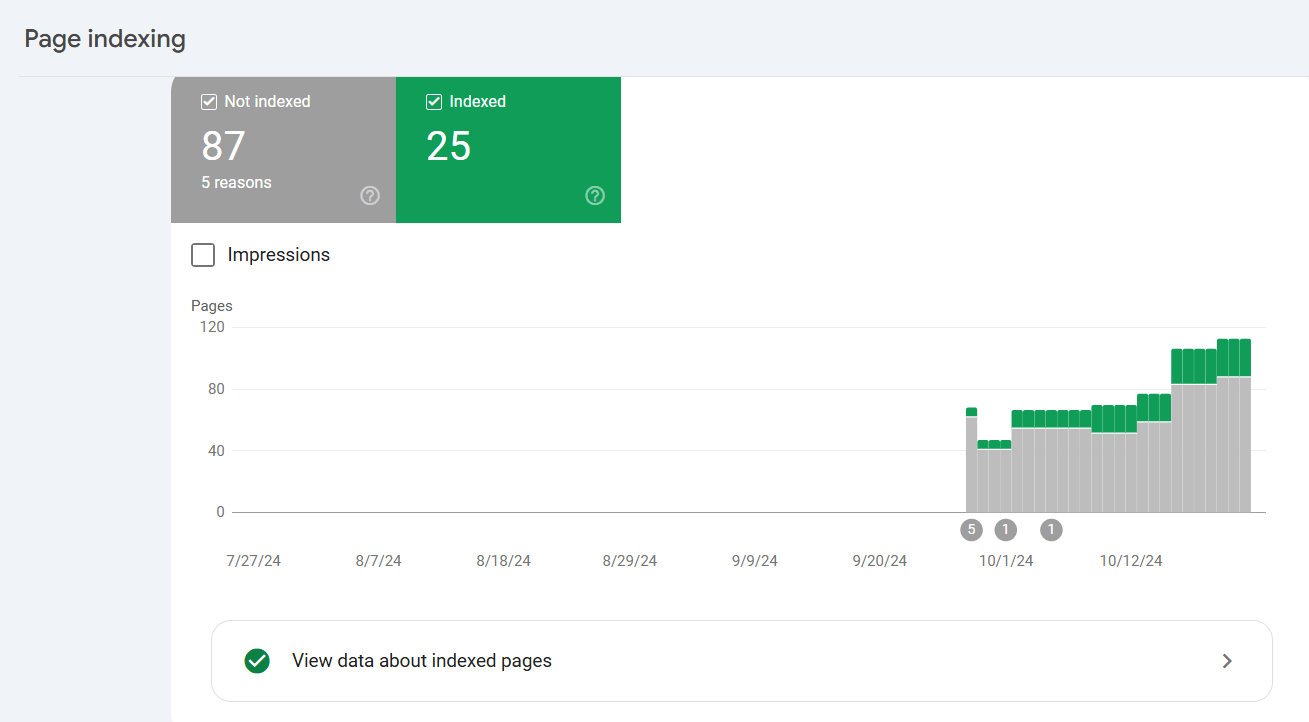
Task: Click the green check icon beside View data
Action: 257,661
